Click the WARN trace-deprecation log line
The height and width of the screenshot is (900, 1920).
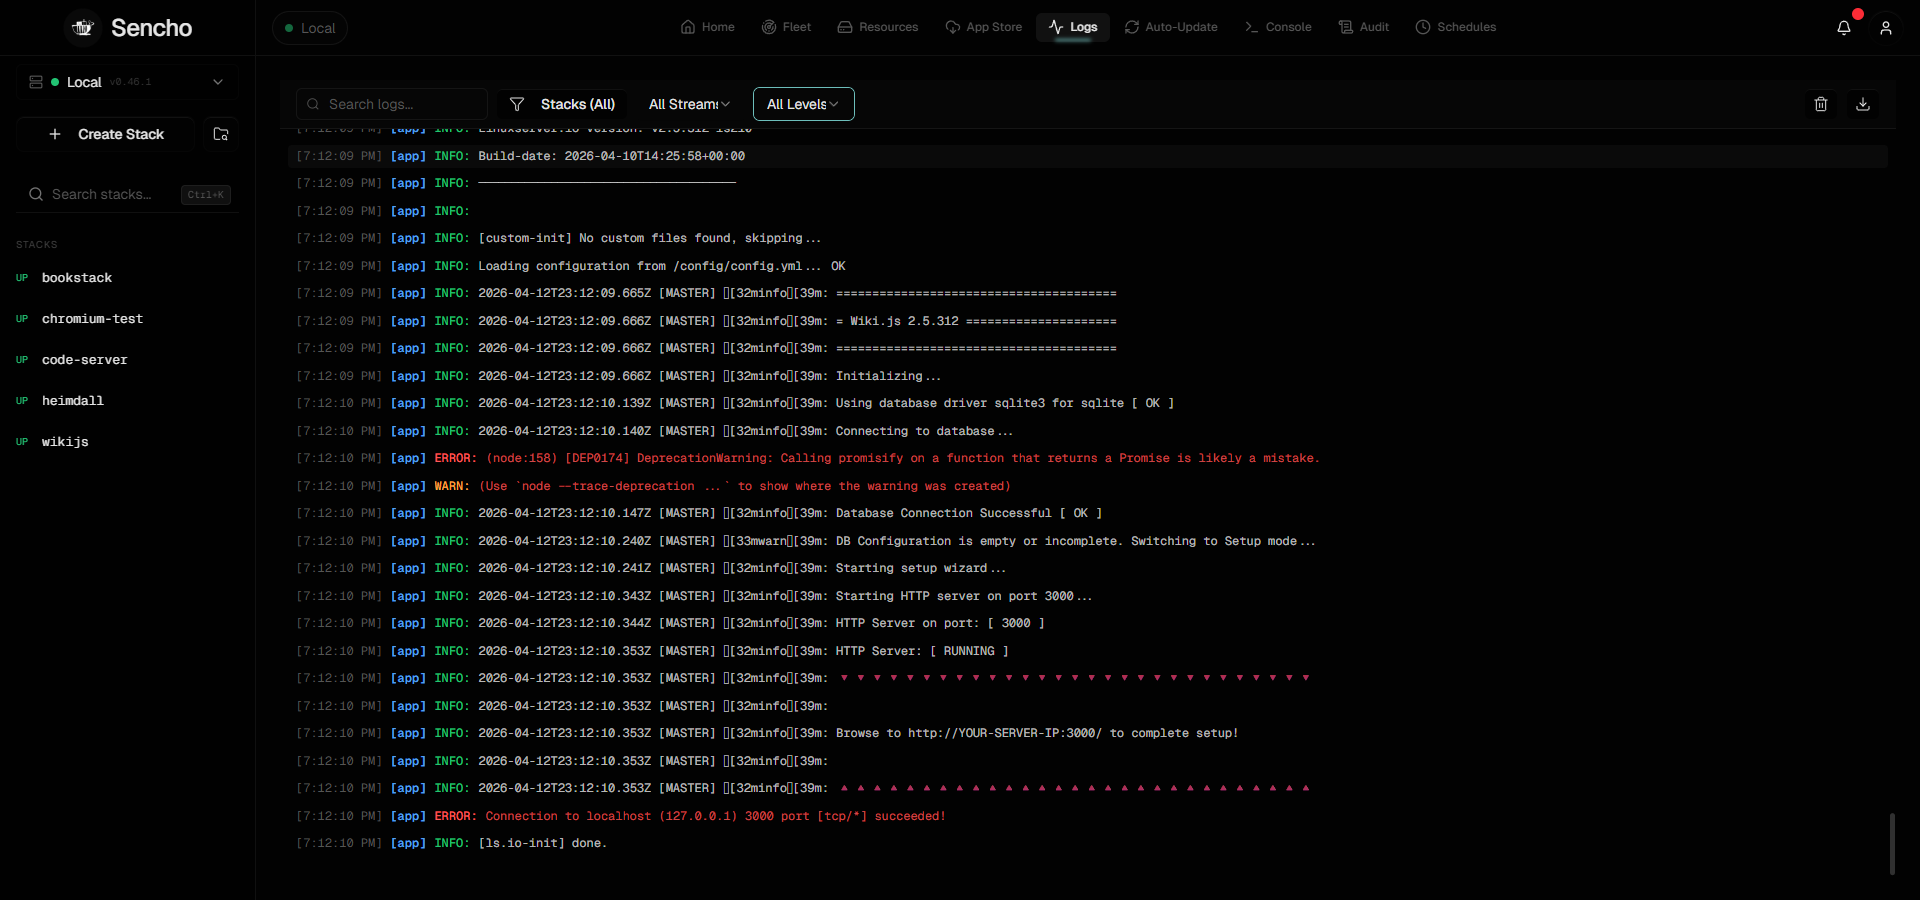point(1088,486)
